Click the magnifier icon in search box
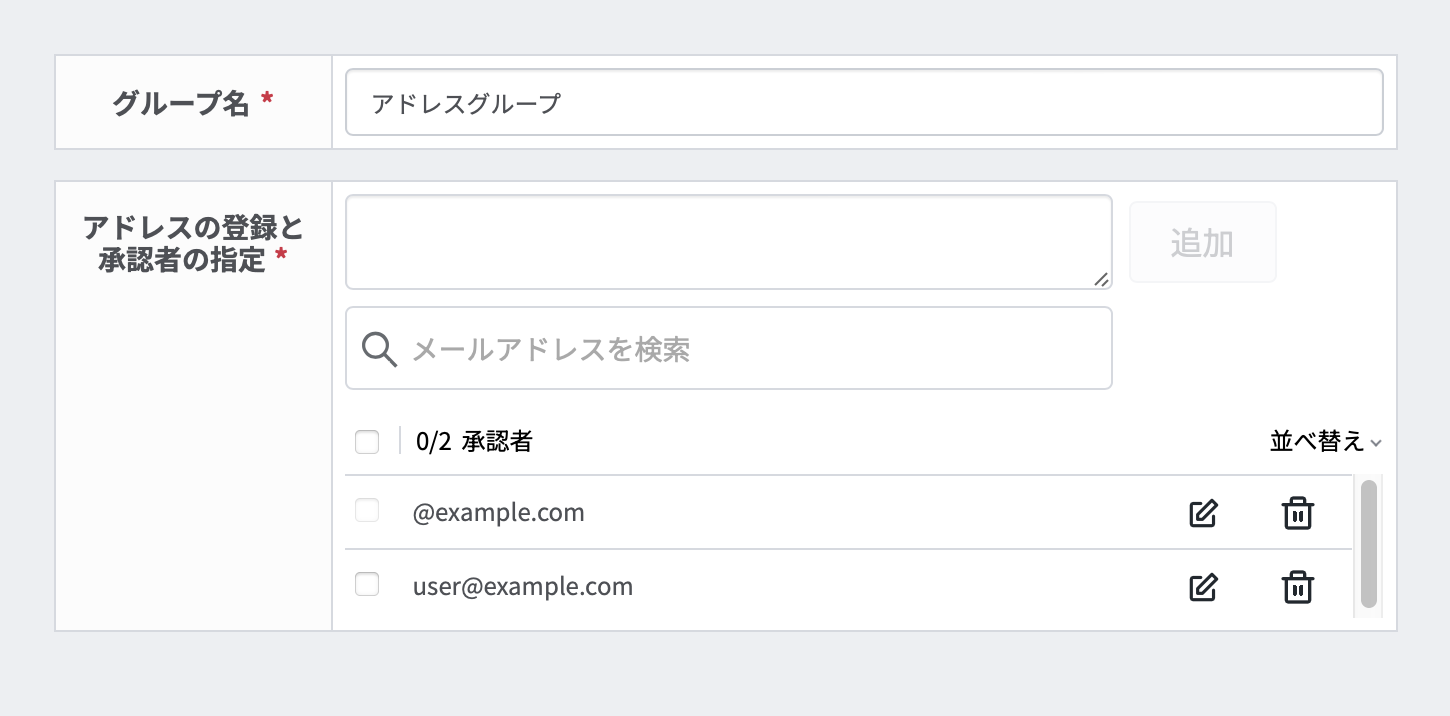Viewport: 1450px width, 716px height. pyautogui.click(x=380, y=349)
